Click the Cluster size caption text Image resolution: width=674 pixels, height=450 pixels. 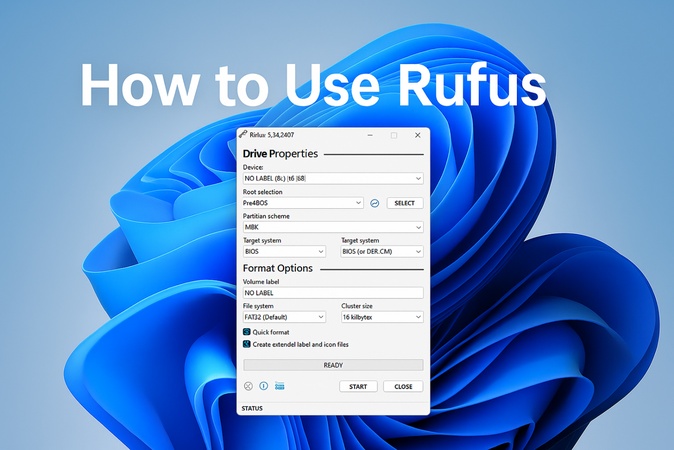(x=357, y=306)
